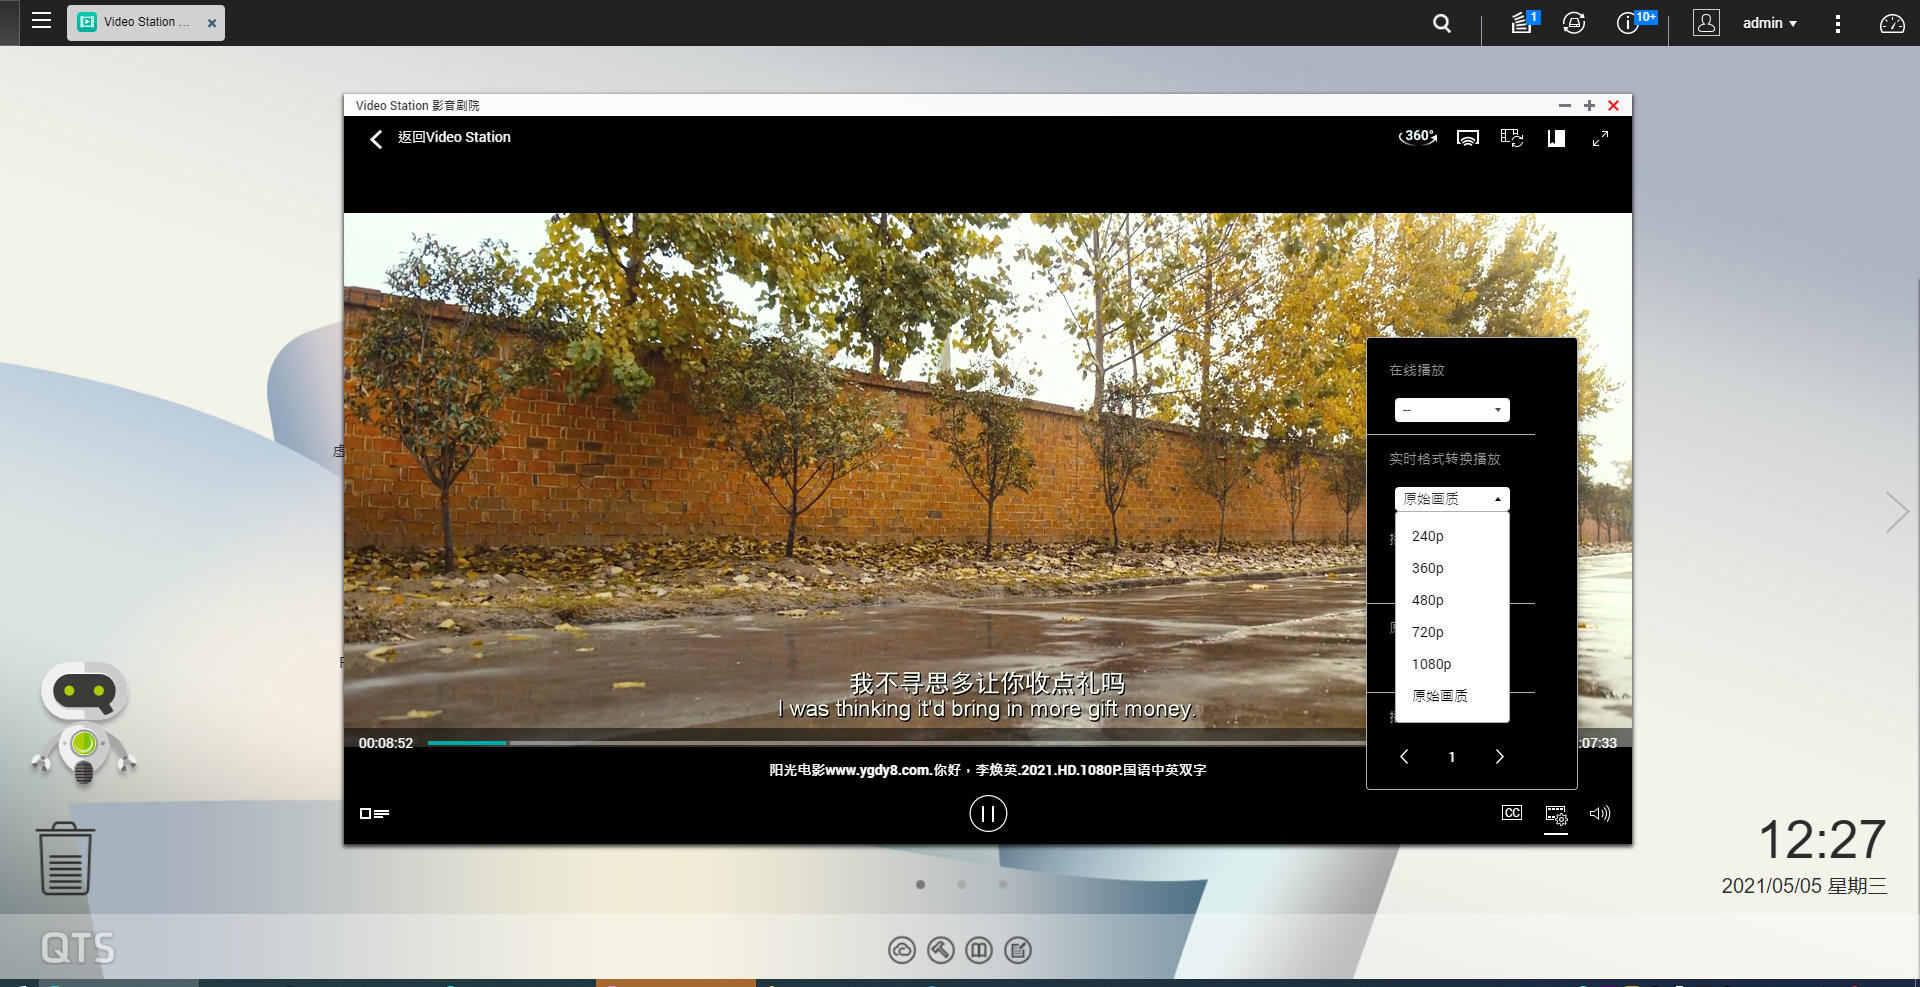Maximize the Video Station window
Image resolution: width=1920 pixels, height=987 pixels.
[x=1589, y=105]
